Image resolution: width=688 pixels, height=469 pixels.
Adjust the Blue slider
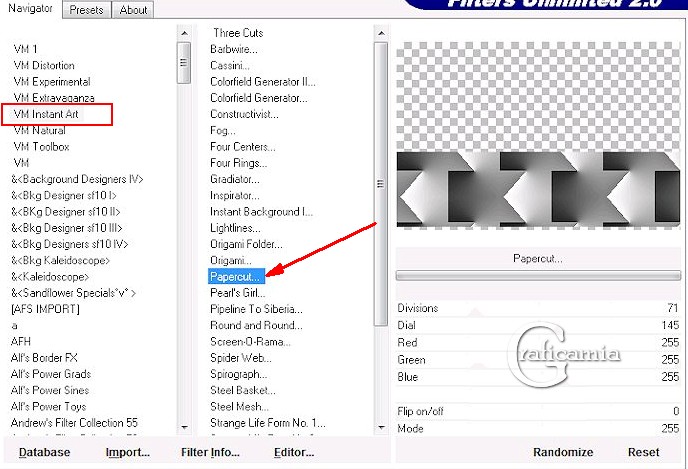(538, 377)
